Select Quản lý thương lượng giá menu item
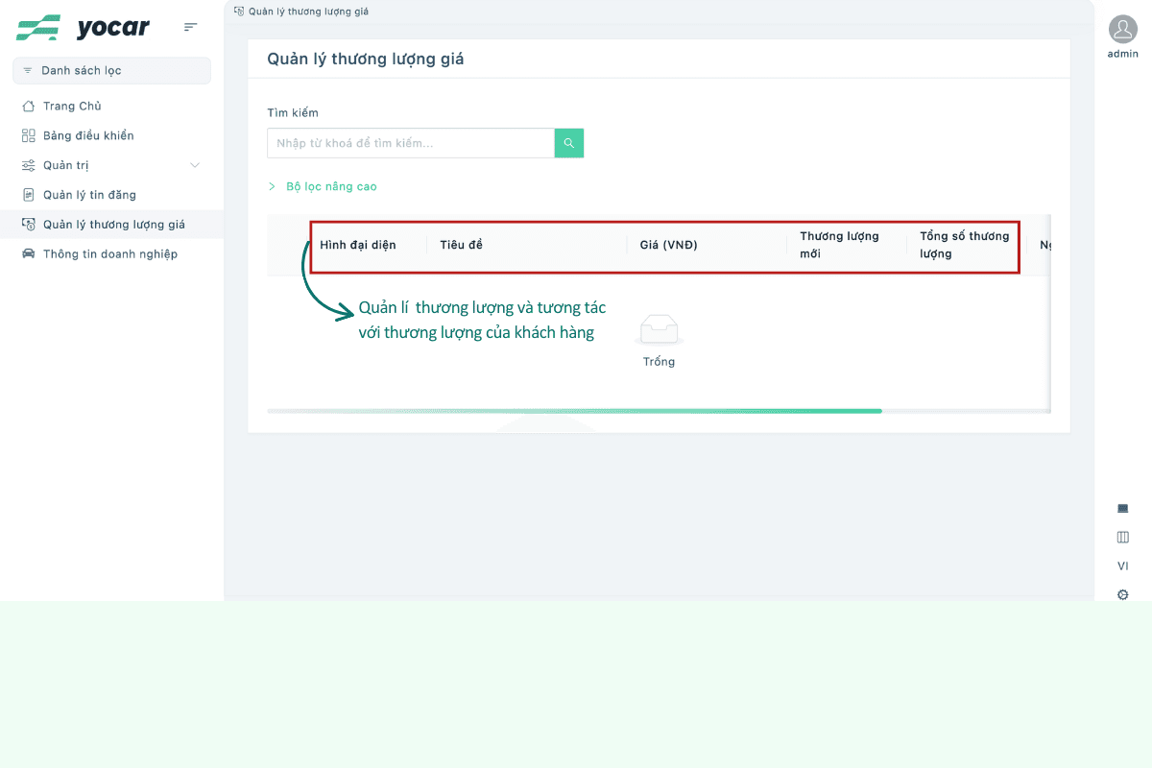Image resolution: width=1152 pixels, height=768 pixels. 112,224
